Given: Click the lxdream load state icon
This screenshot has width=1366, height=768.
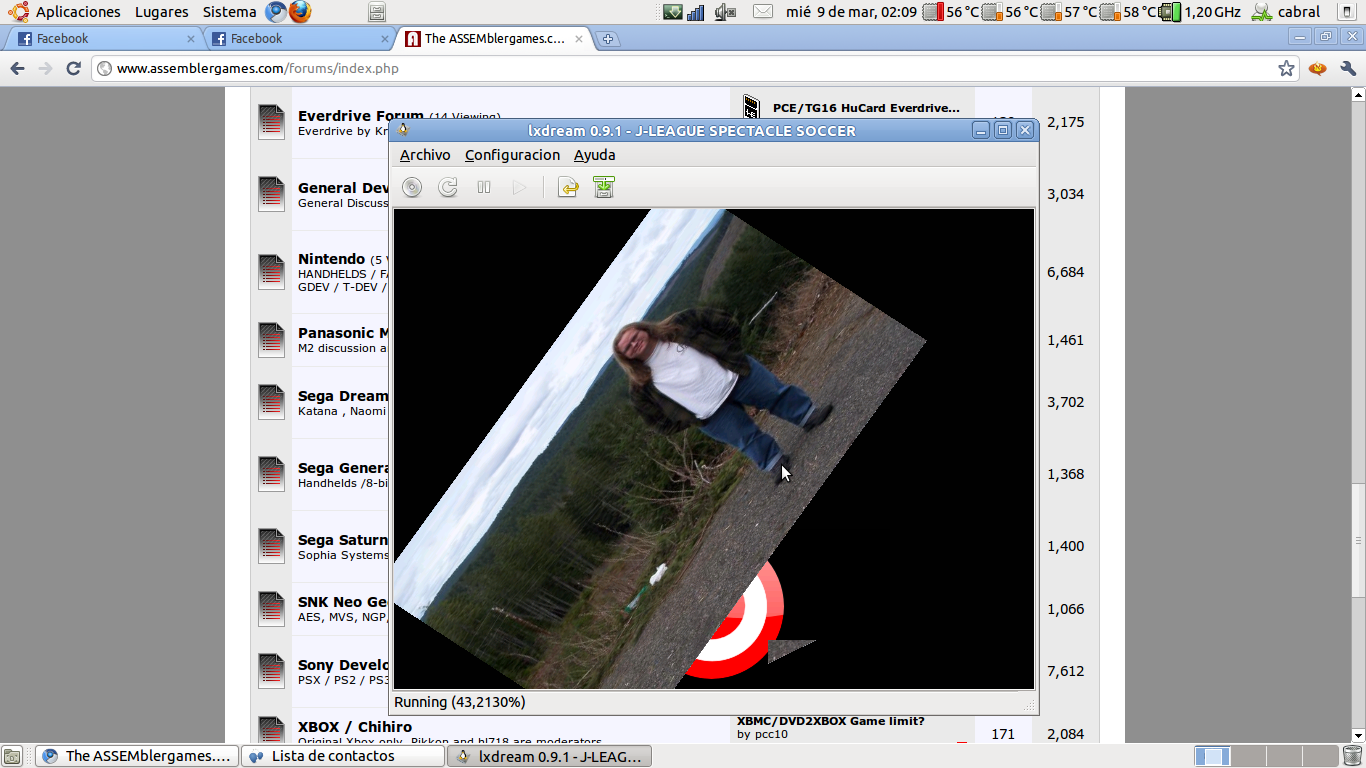Looking at the screenshot, I should 568,187.
